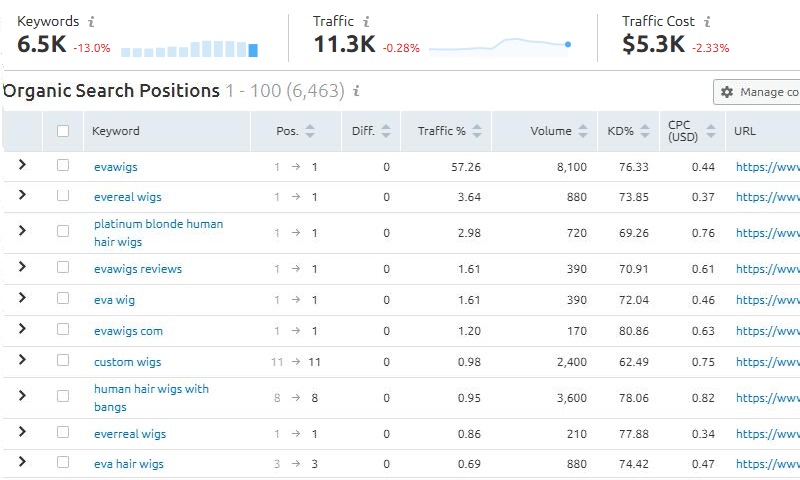The height and width of the screenshot is (480, 800).
Task: Tick the eva wig row checkbox
Action: tap(63, 298)
